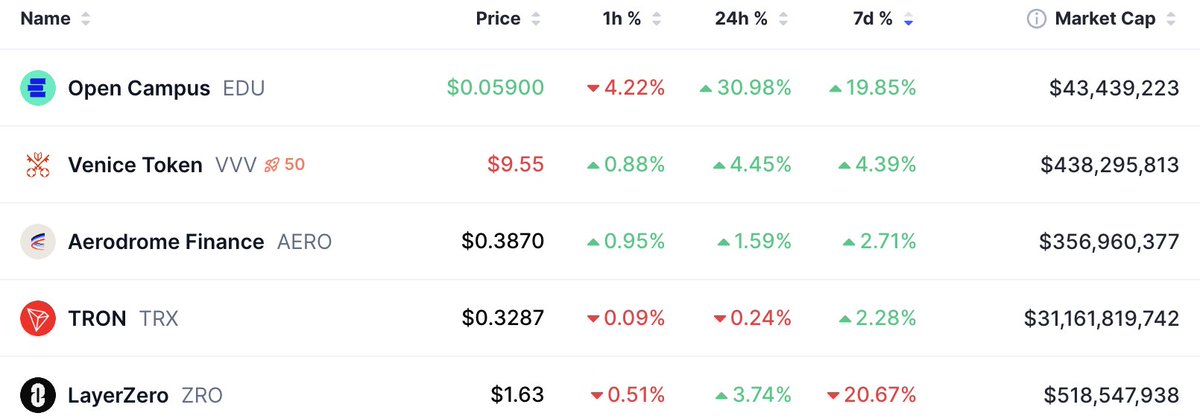
Task: Go to the TRON coin page
Action: coord(97,319)
